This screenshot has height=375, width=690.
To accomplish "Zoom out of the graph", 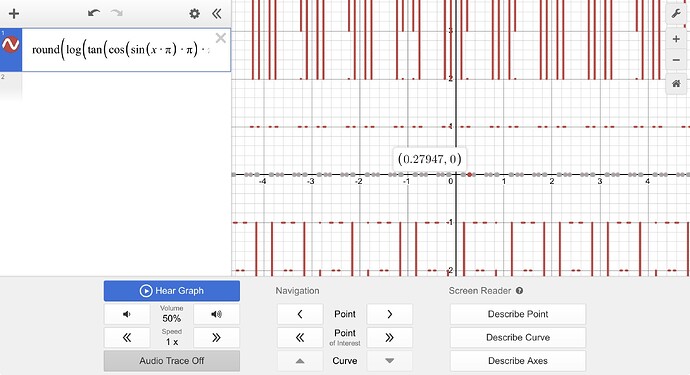I will coord(676,60).
